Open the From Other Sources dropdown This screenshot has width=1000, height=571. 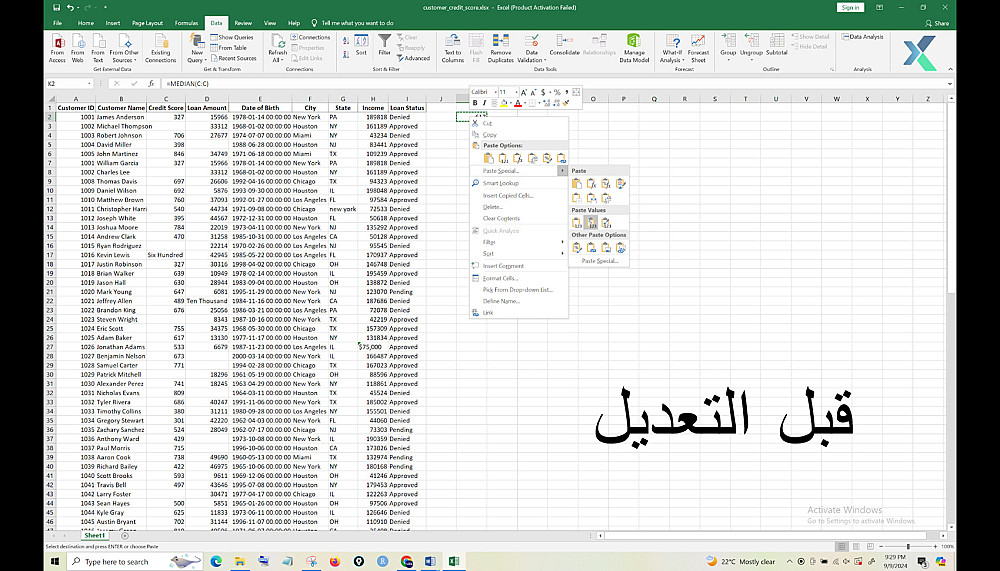click(124, 48)
